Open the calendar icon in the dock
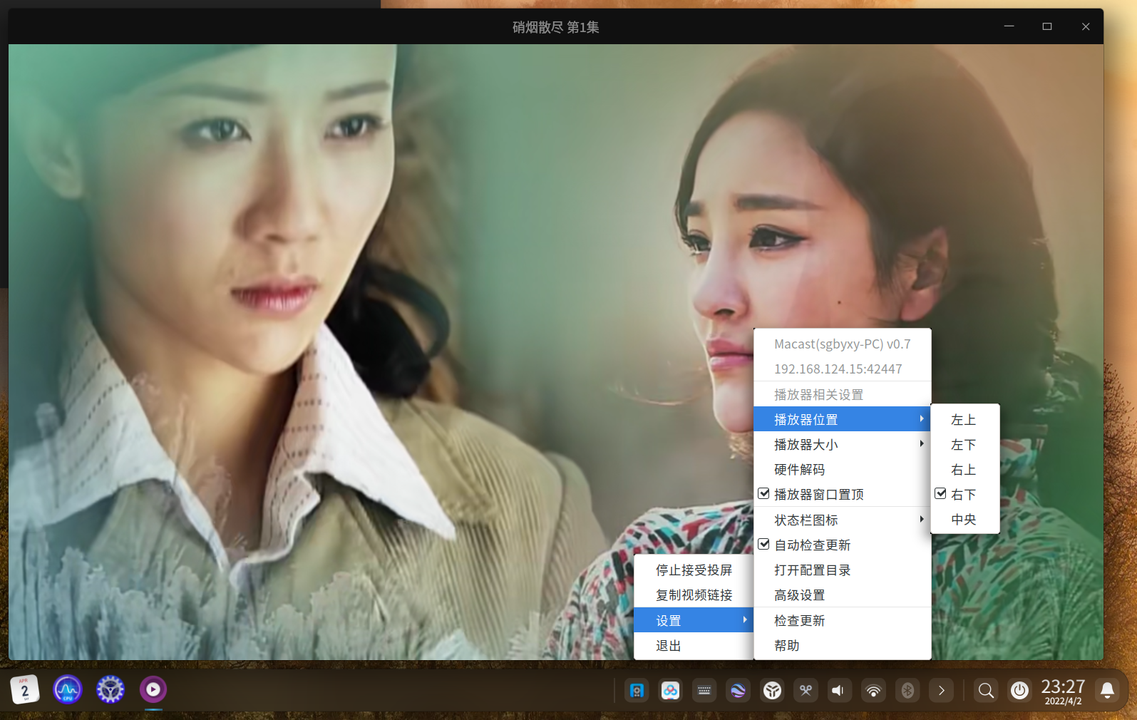The image size is (1137, 720). (x=24, y=690)
